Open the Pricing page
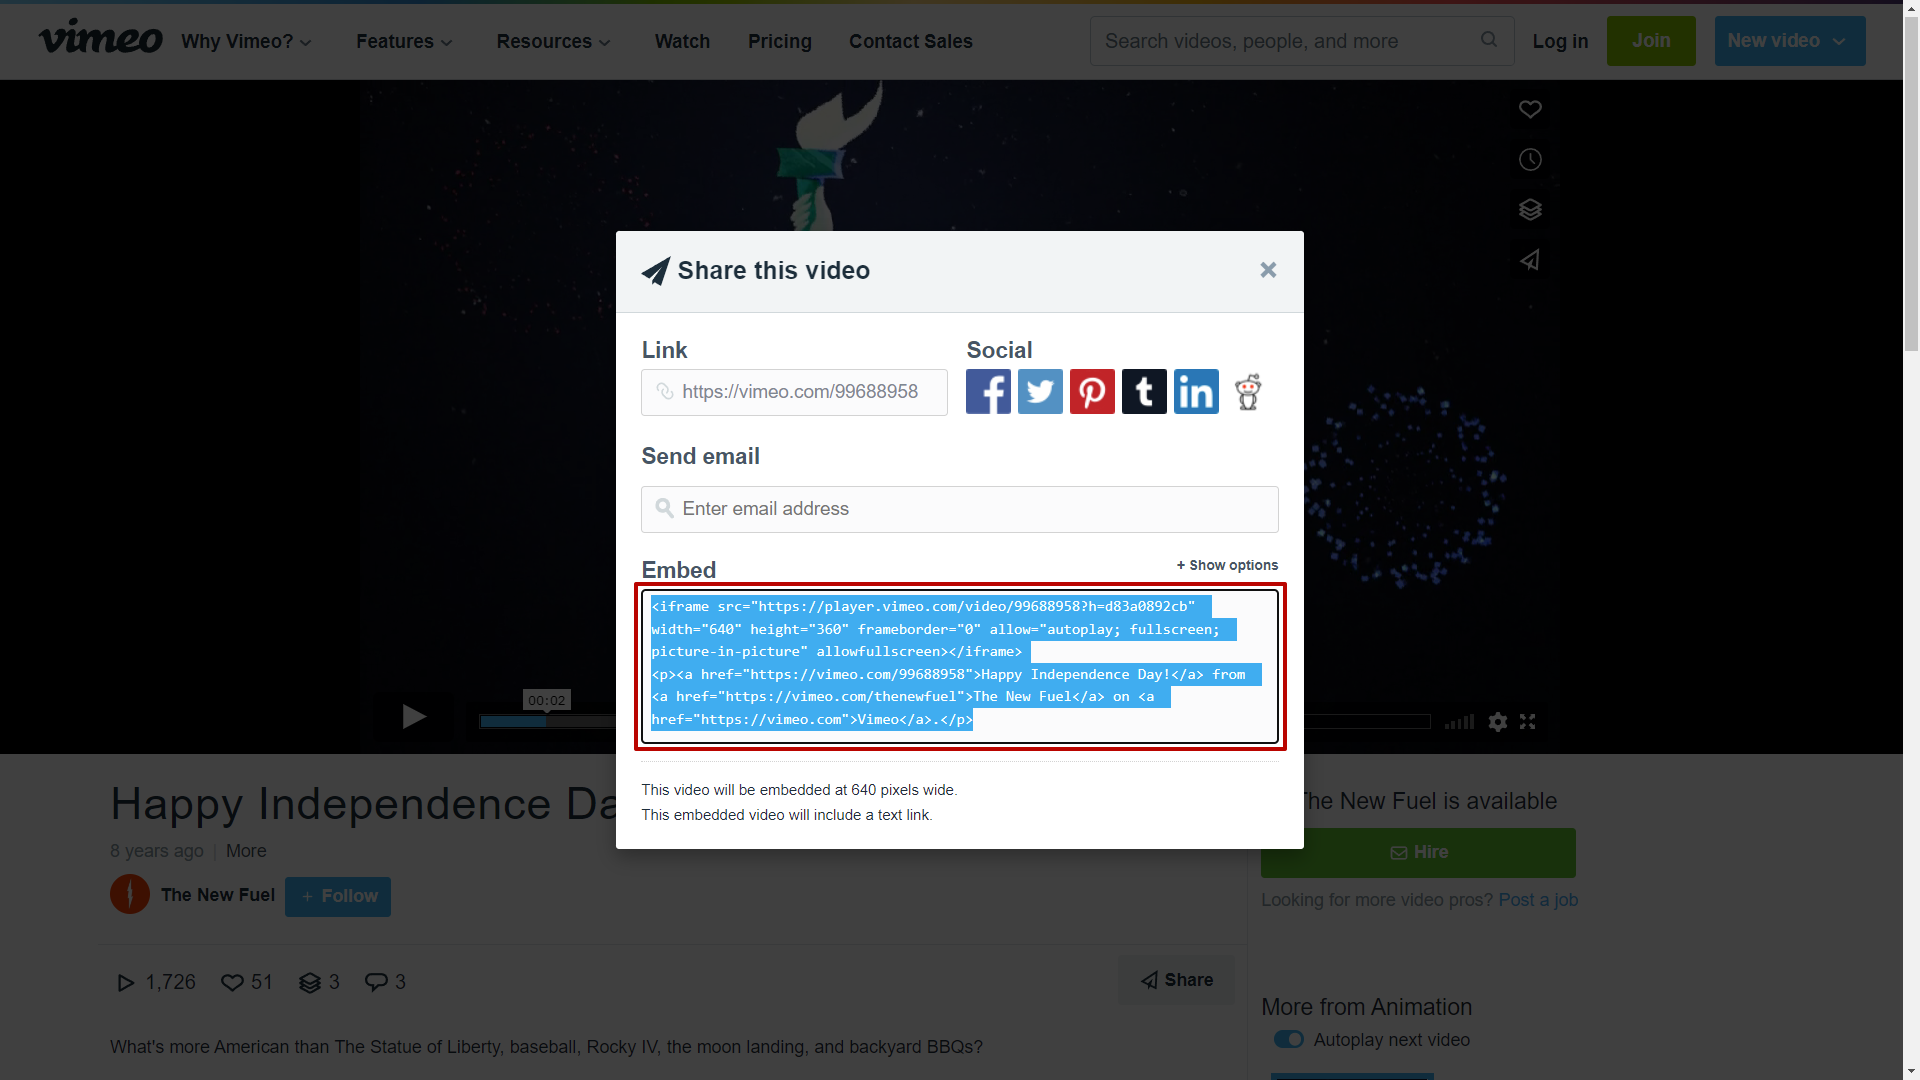The image size is (1920, 1080). click(x=780, y=41)
